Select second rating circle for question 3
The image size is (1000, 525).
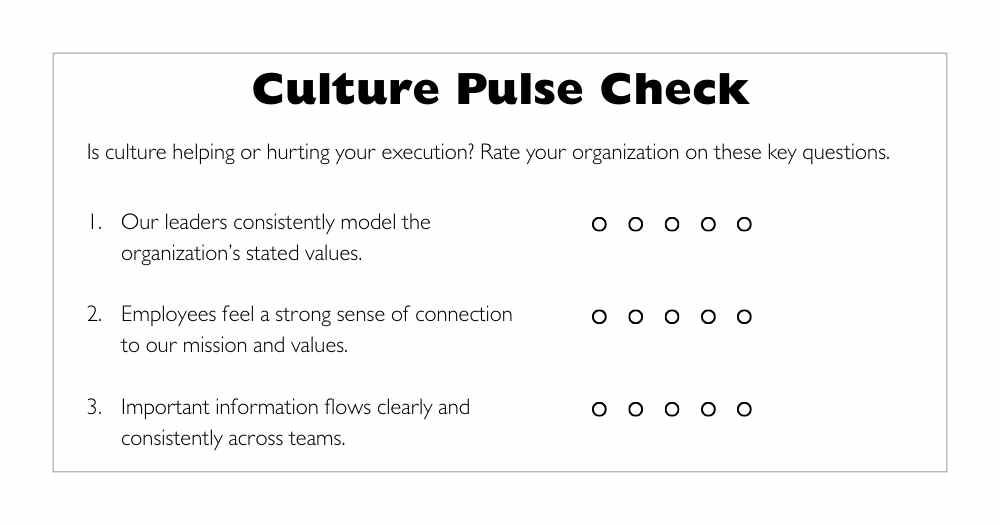pyautogui.click(x=635, y=409)
